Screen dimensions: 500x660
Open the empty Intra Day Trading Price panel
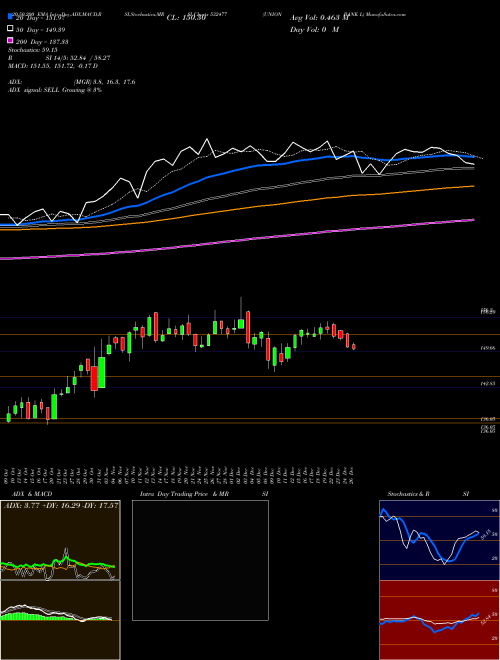tap(200, 560)
